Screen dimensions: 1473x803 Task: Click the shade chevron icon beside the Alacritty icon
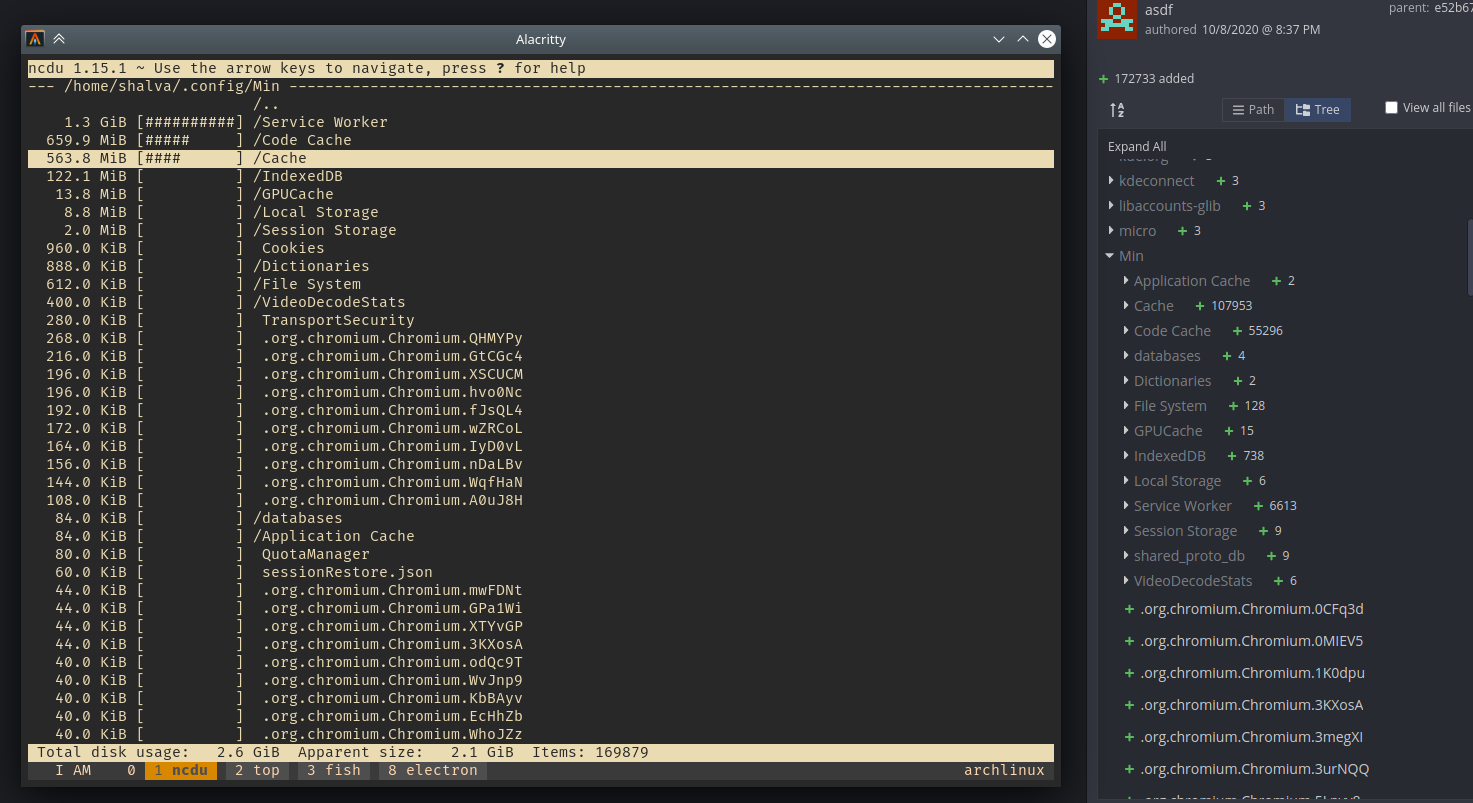pyautogui.click(x=58, y=39)
